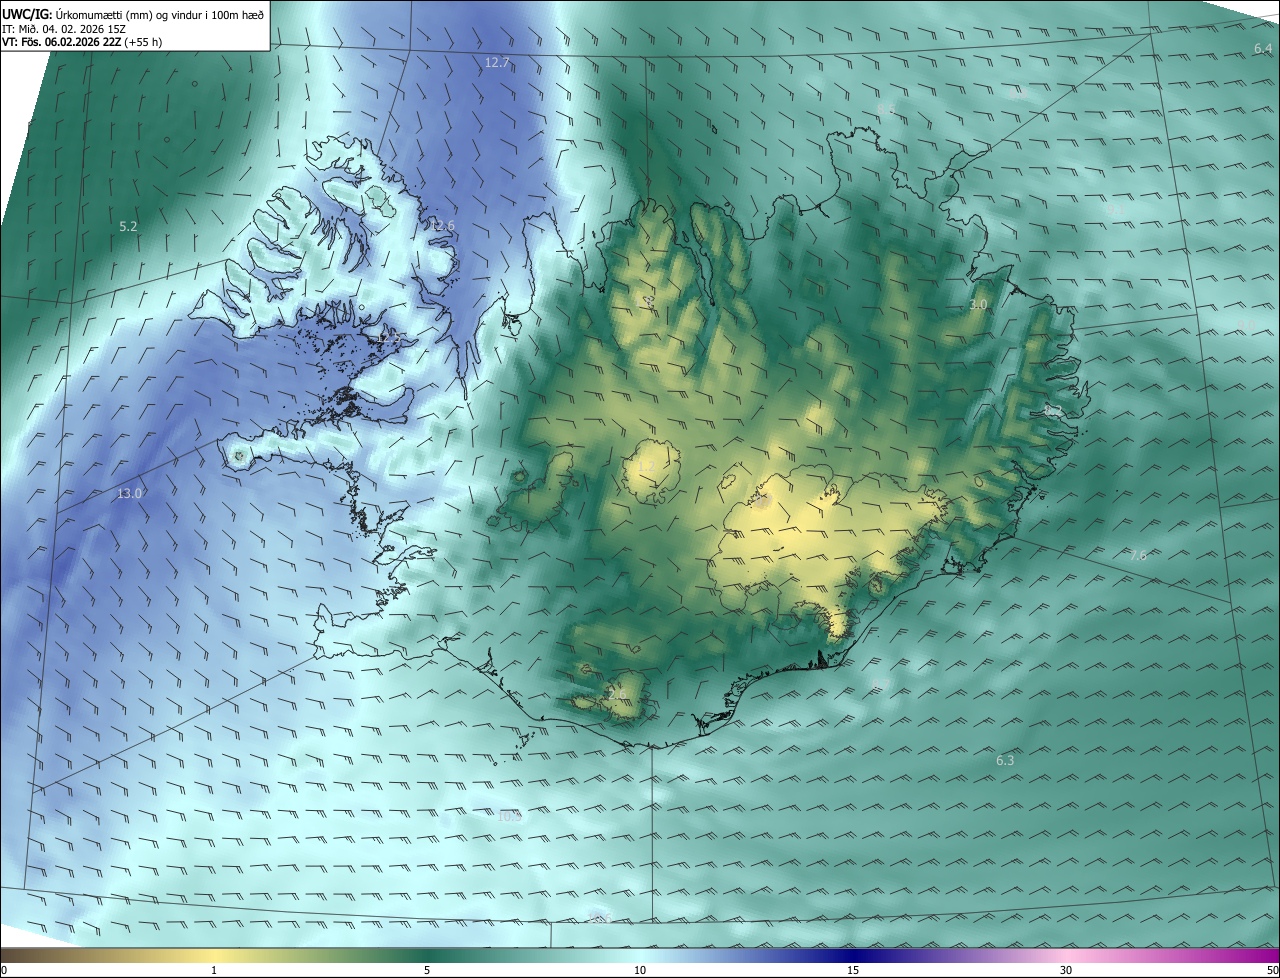Click the 12.6 value near the Westfjords
This screenshot has height=978, width=1280.
click(x=442, y=226)
